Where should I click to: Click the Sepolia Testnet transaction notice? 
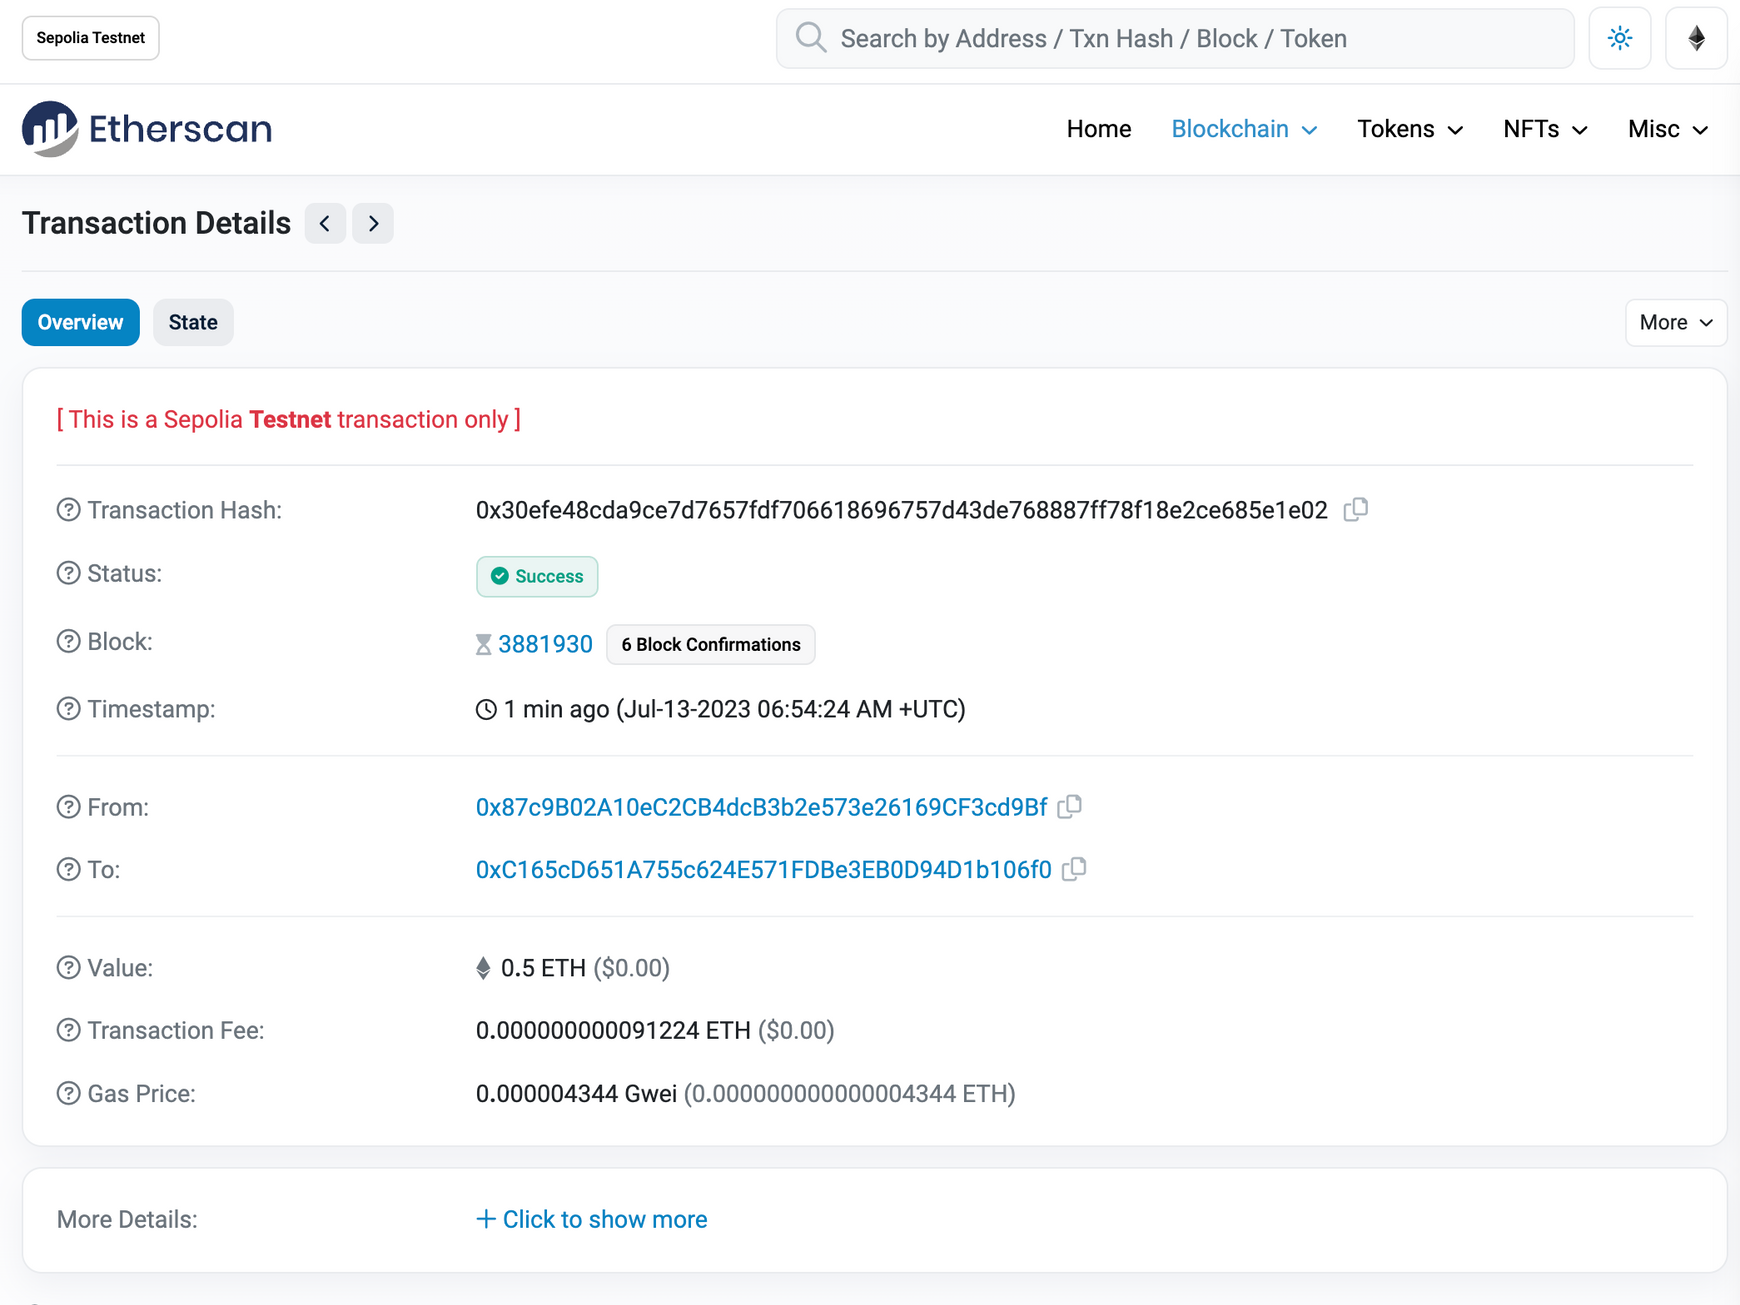pyautogui.click(x=289, y=419)
